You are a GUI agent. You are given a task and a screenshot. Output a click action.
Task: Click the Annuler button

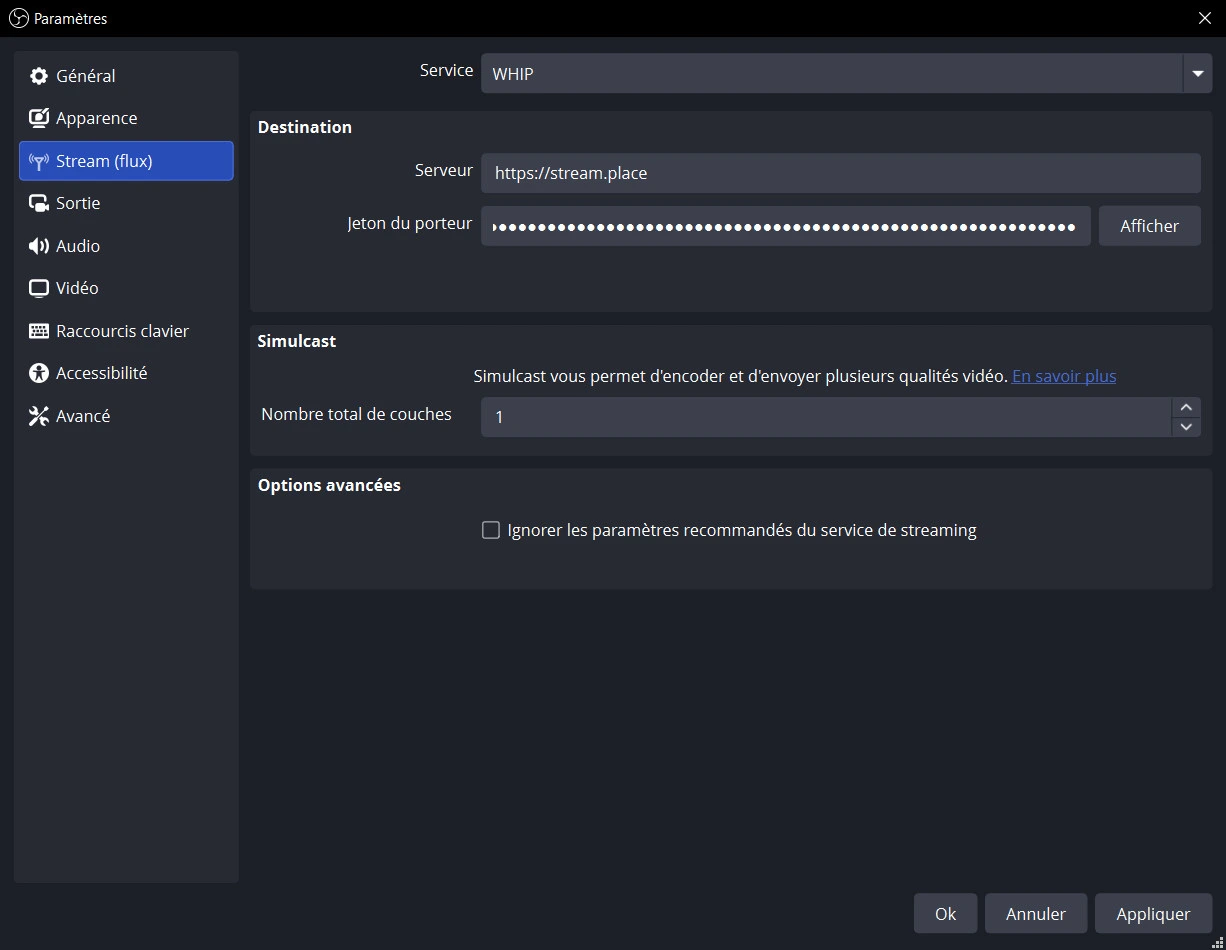click(x=1035, y=913)
